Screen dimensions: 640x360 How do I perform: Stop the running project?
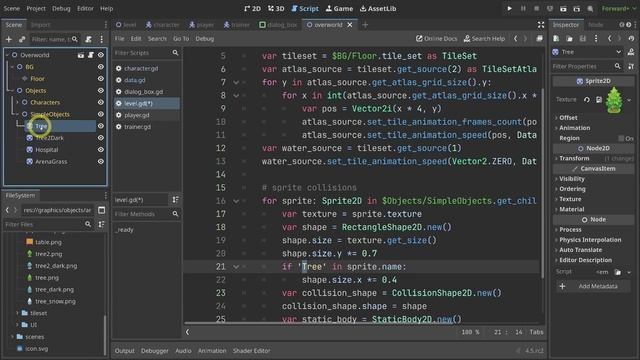click(536, 8)
